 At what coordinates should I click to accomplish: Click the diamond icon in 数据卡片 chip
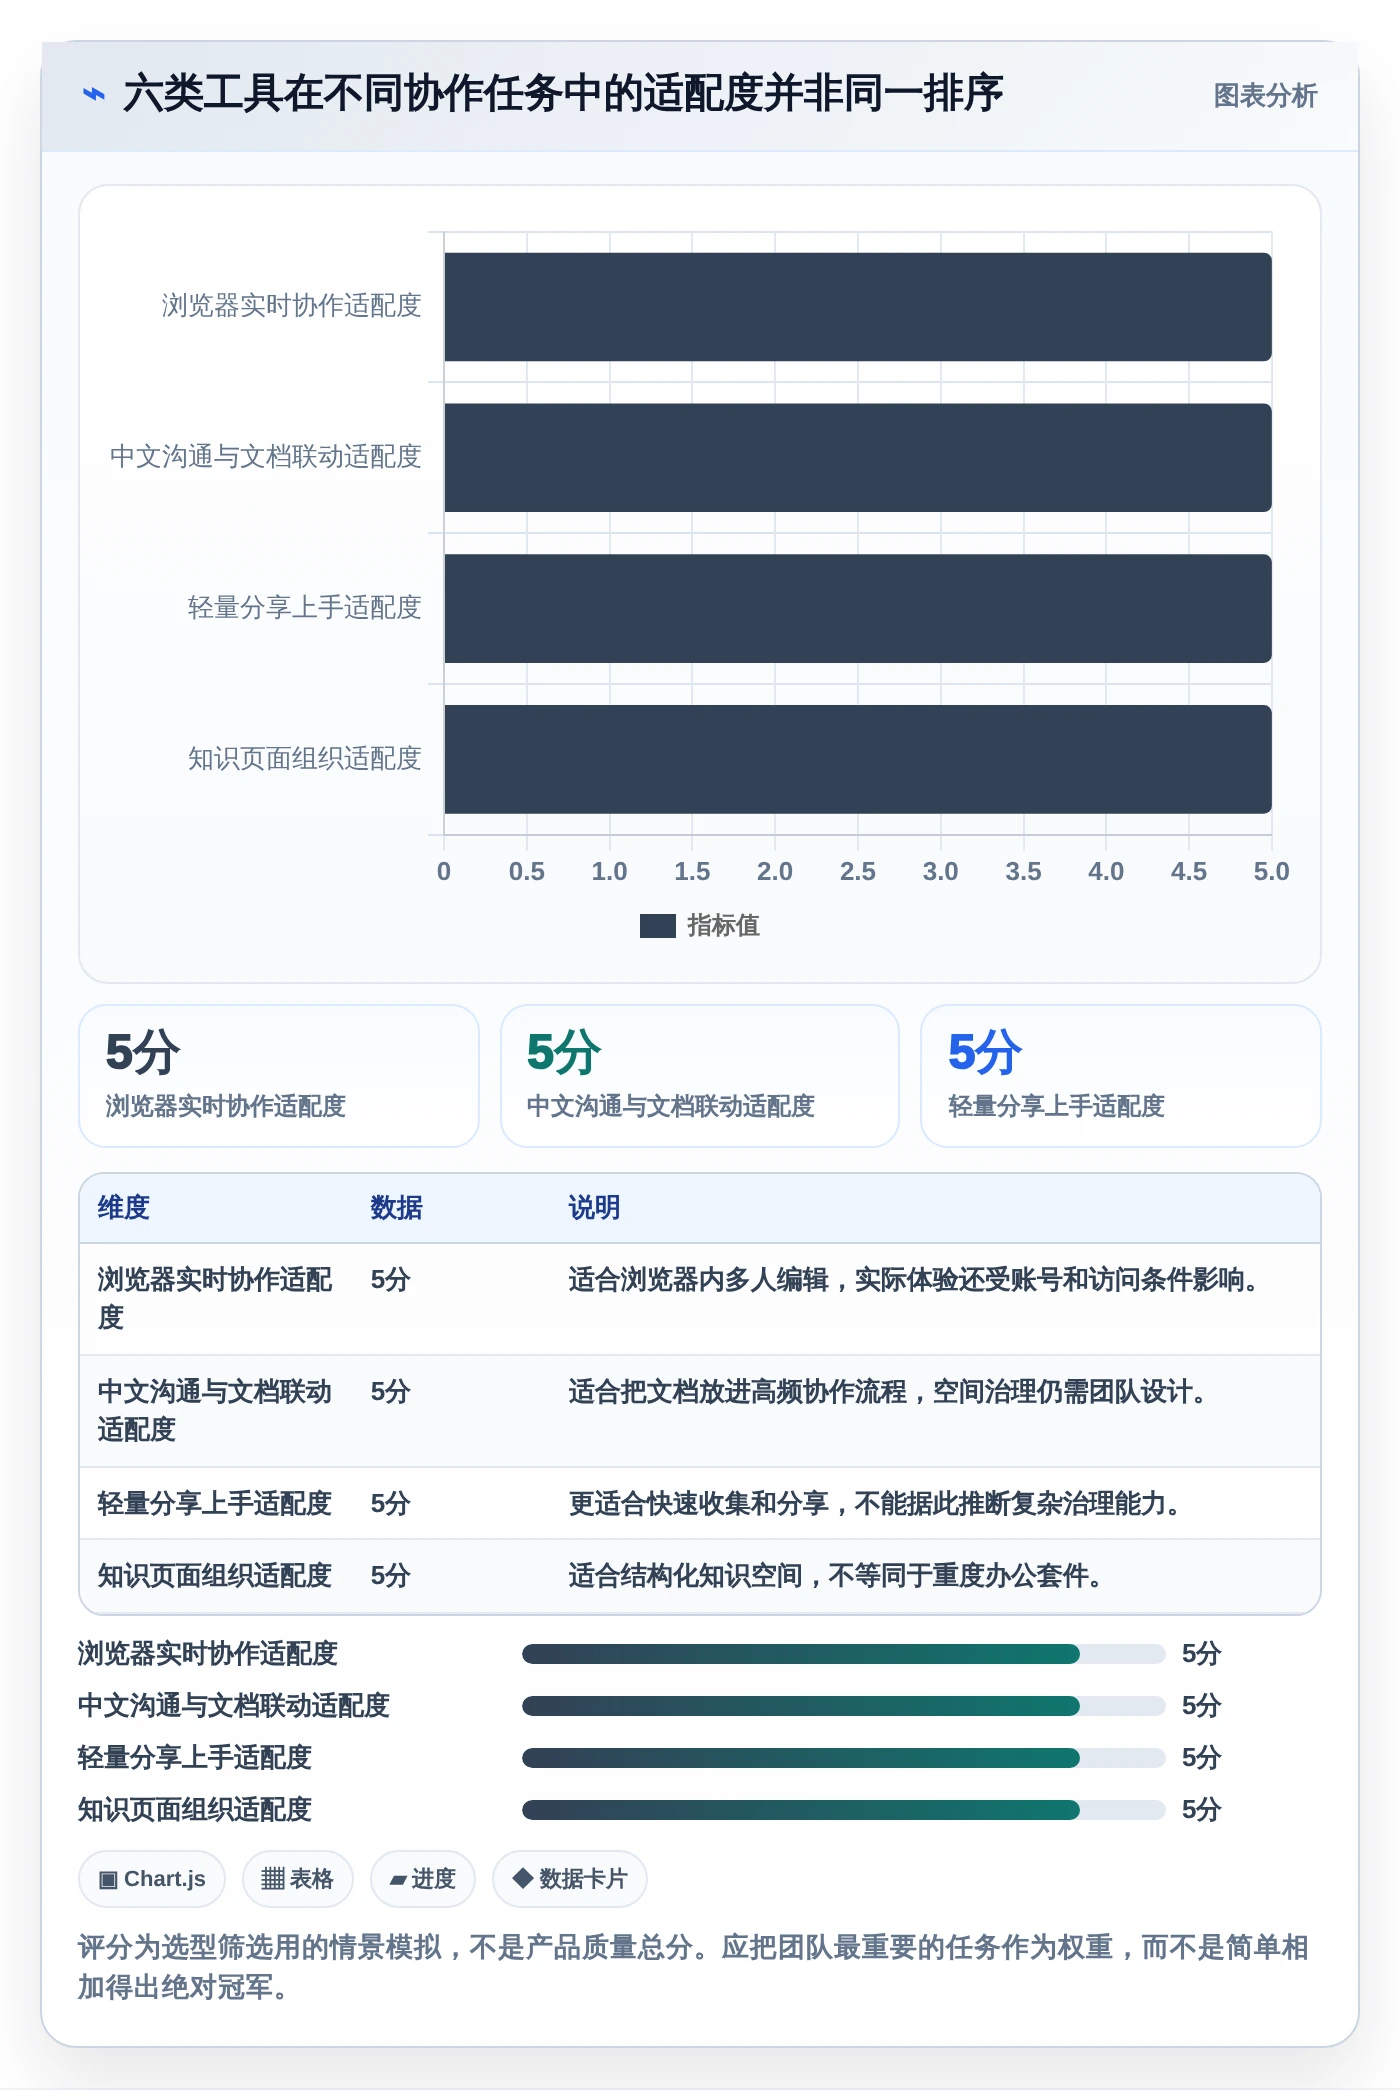522,1878
